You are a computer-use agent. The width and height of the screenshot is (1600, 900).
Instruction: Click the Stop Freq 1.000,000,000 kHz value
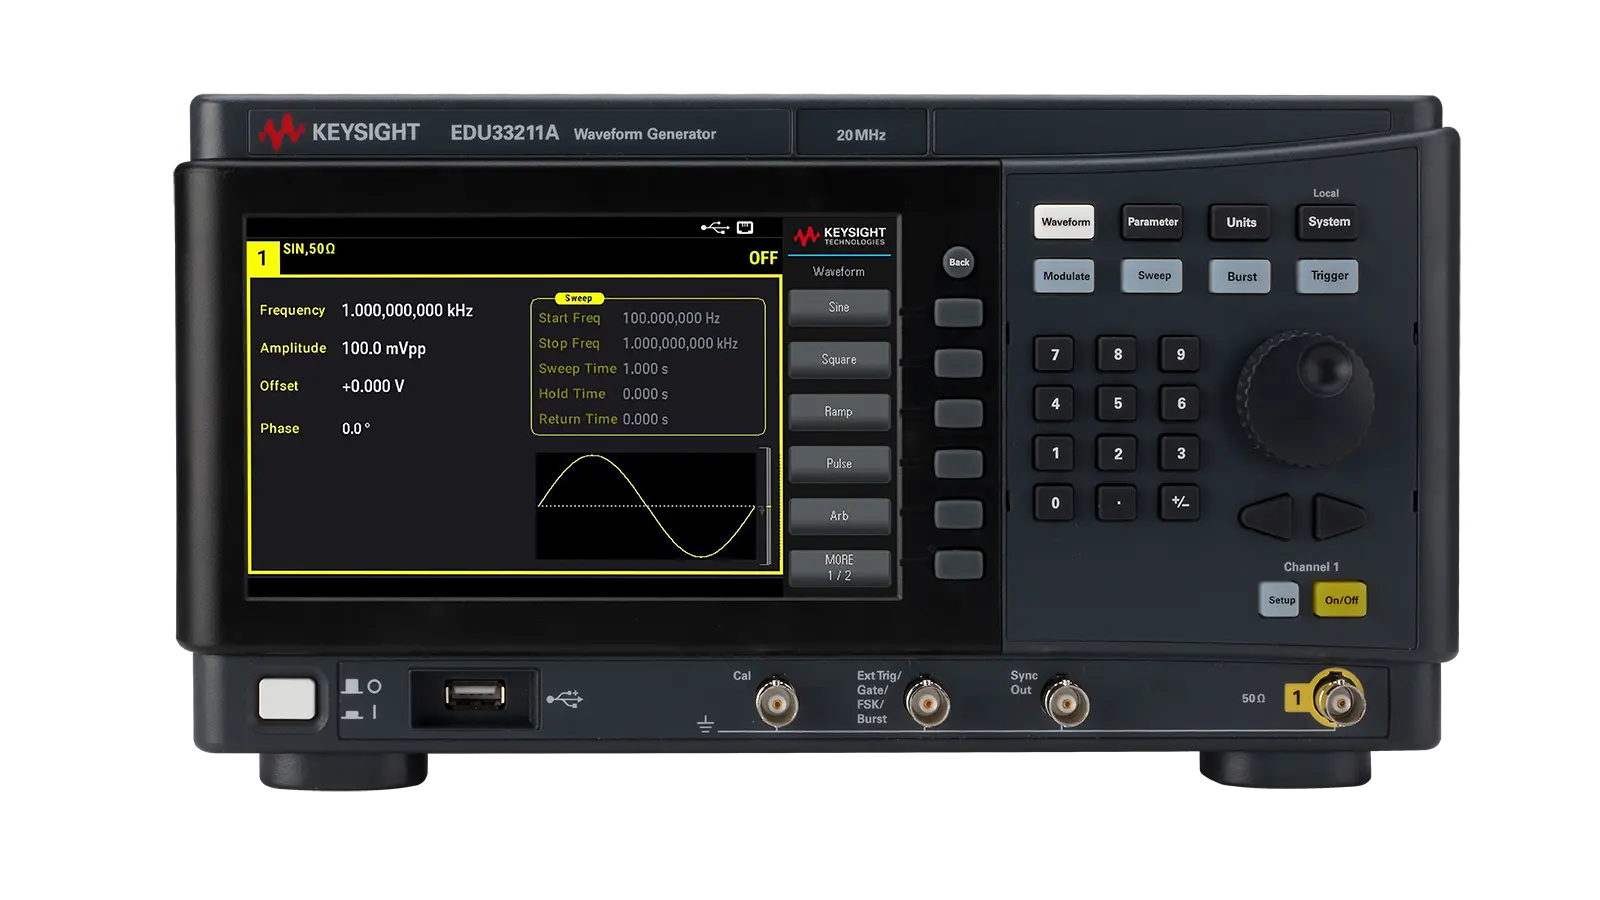point(680,343)
